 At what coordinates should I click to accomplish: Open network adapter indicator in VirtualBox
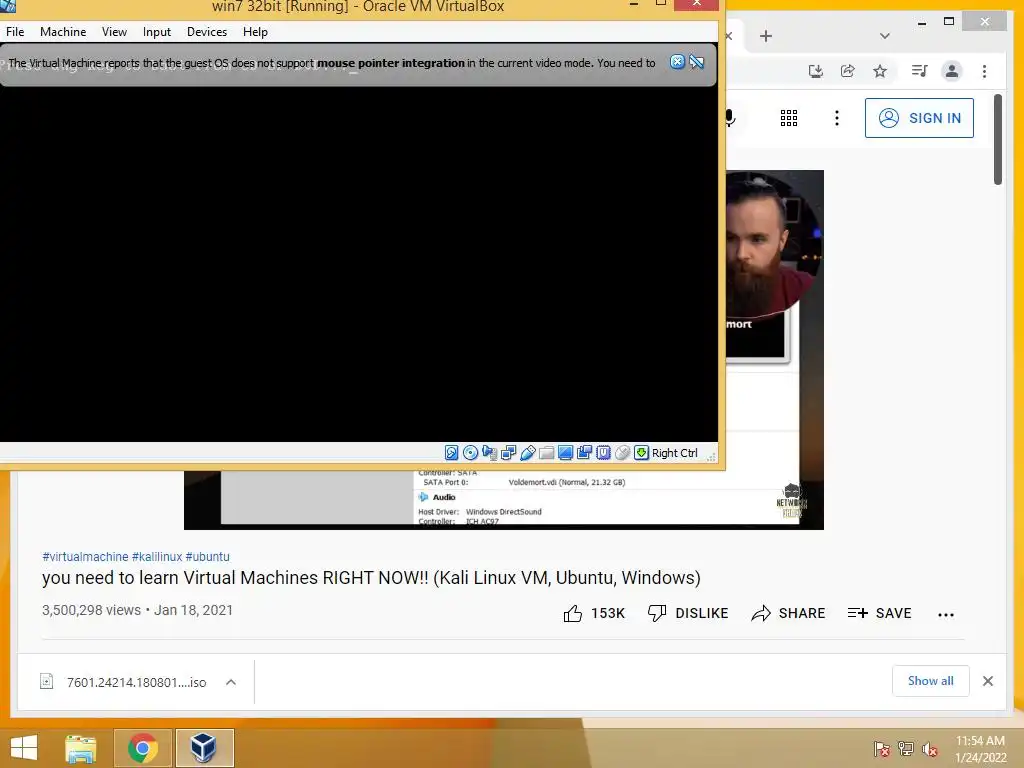pyautogui.click(x=508, y=453)
